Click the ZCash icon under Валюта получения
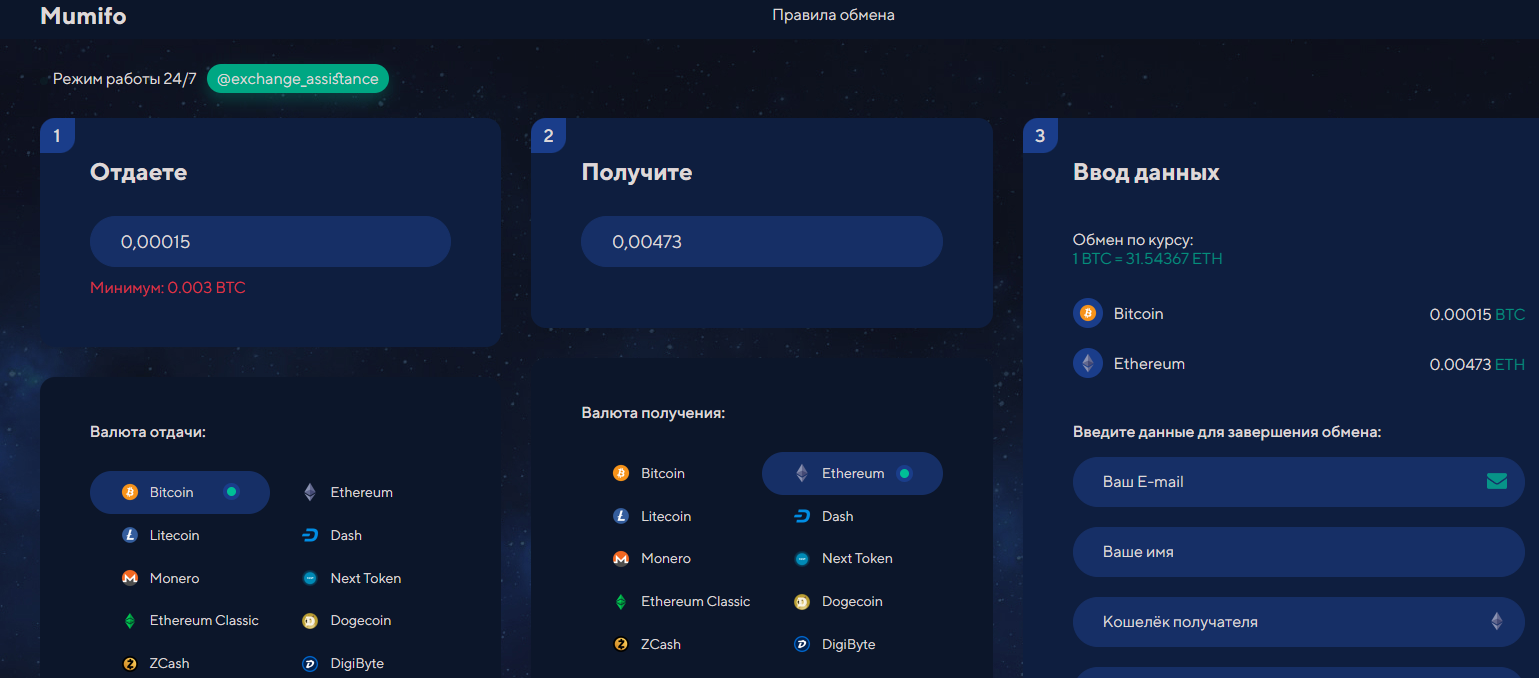This screenshot has height=678, width=1539. point(621,645)
